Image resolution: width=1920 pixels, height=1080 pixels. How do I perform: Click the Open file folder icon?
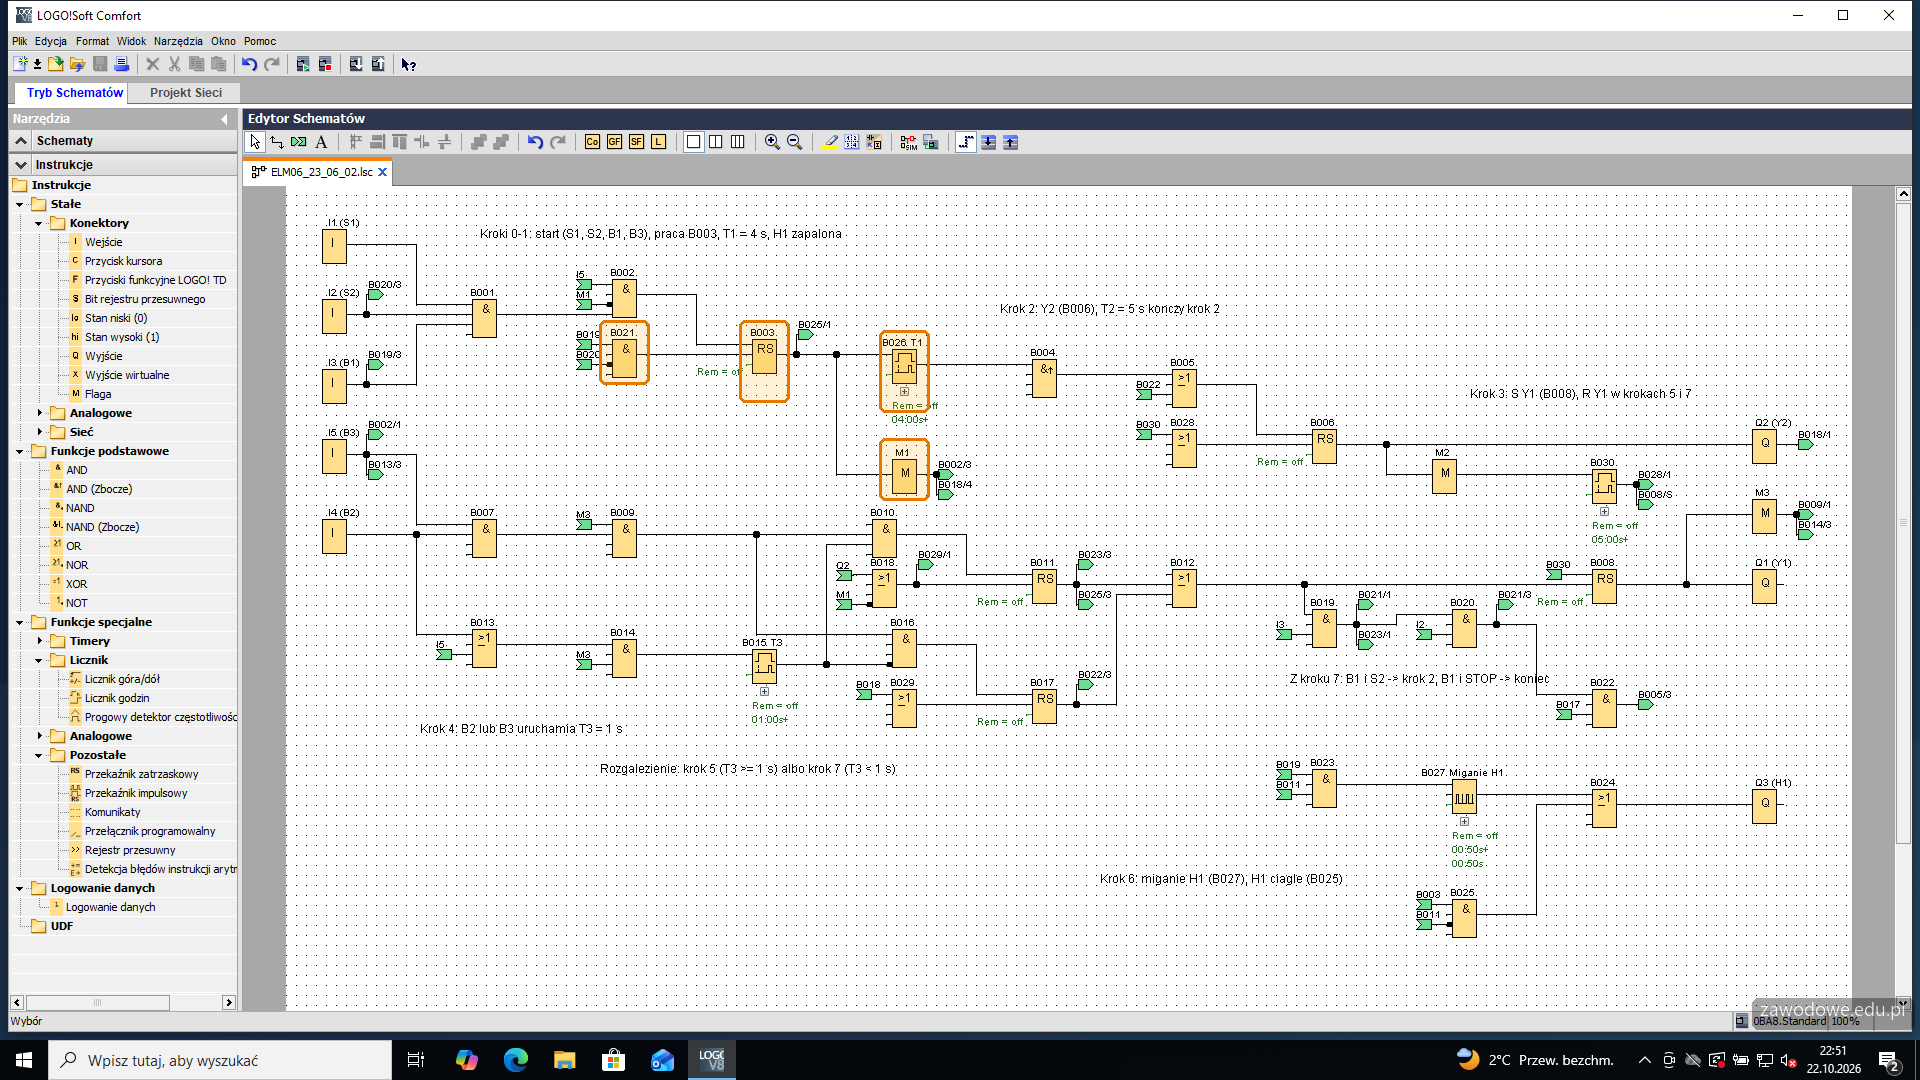coord(77,64)
